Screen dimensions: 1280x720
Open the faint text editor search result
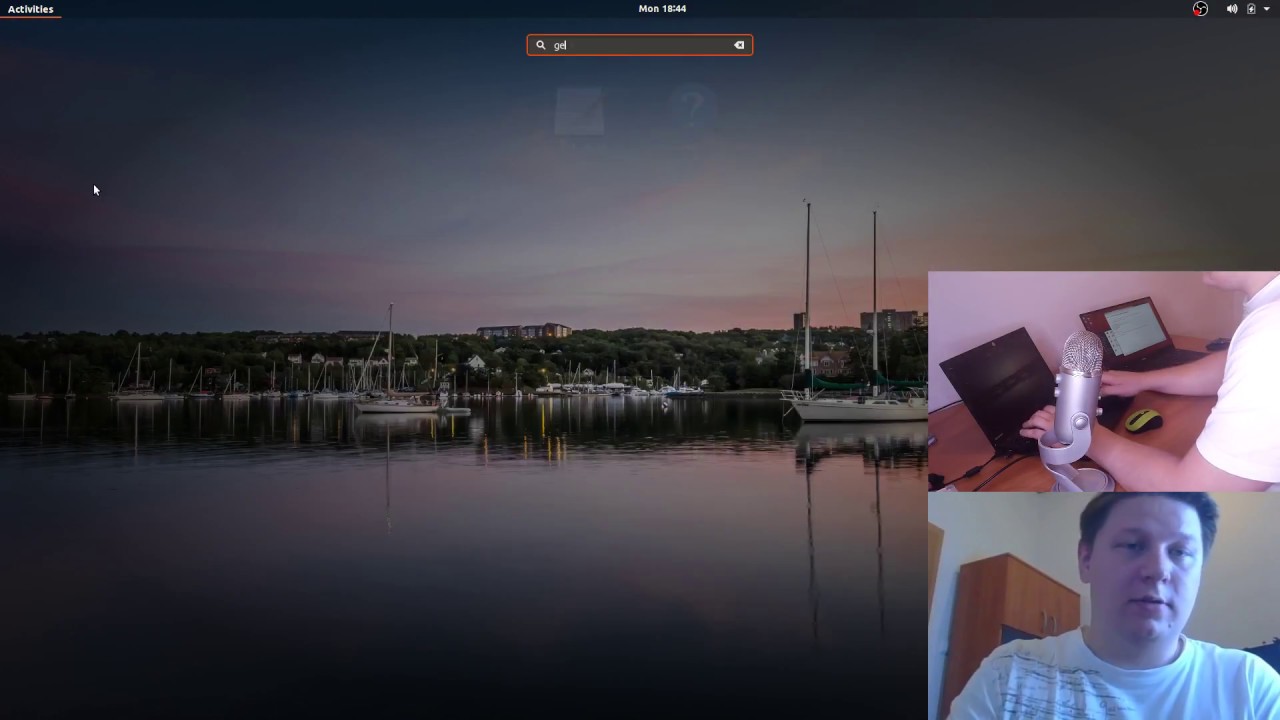click(579, 110)
